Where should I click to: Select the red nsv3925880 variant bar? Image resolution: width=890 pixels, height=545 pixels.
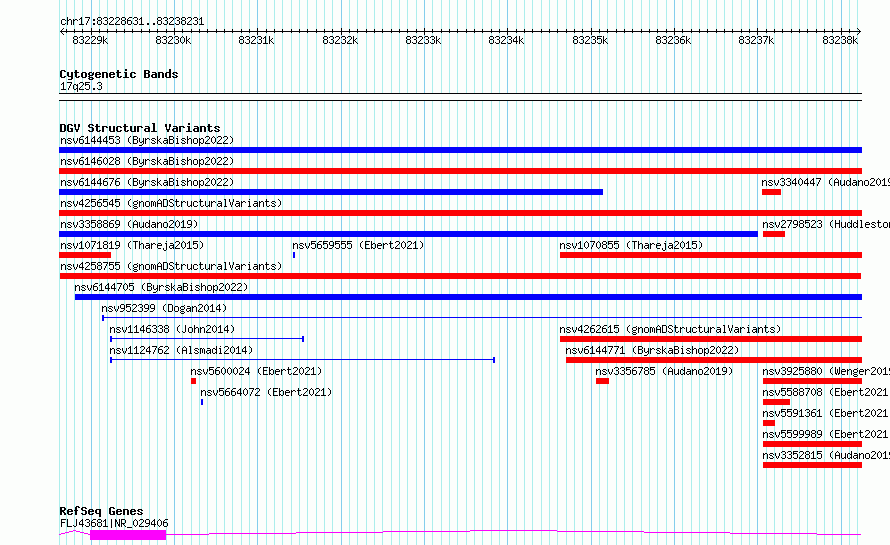pyautogui.click(x=812, y=381)
